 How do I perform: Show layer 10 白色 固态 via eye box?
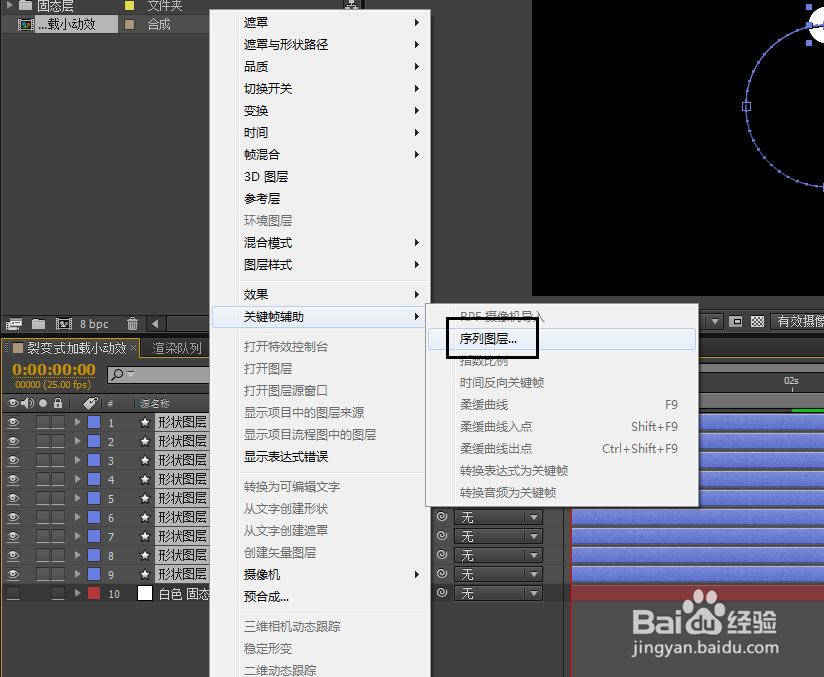(x=13, y=593)
